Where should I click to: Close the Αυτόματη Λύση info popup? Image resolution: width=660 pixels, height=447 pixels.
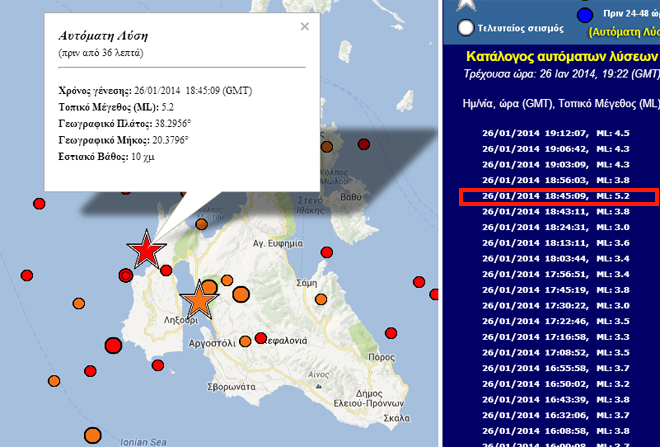[x=305, y=28]
